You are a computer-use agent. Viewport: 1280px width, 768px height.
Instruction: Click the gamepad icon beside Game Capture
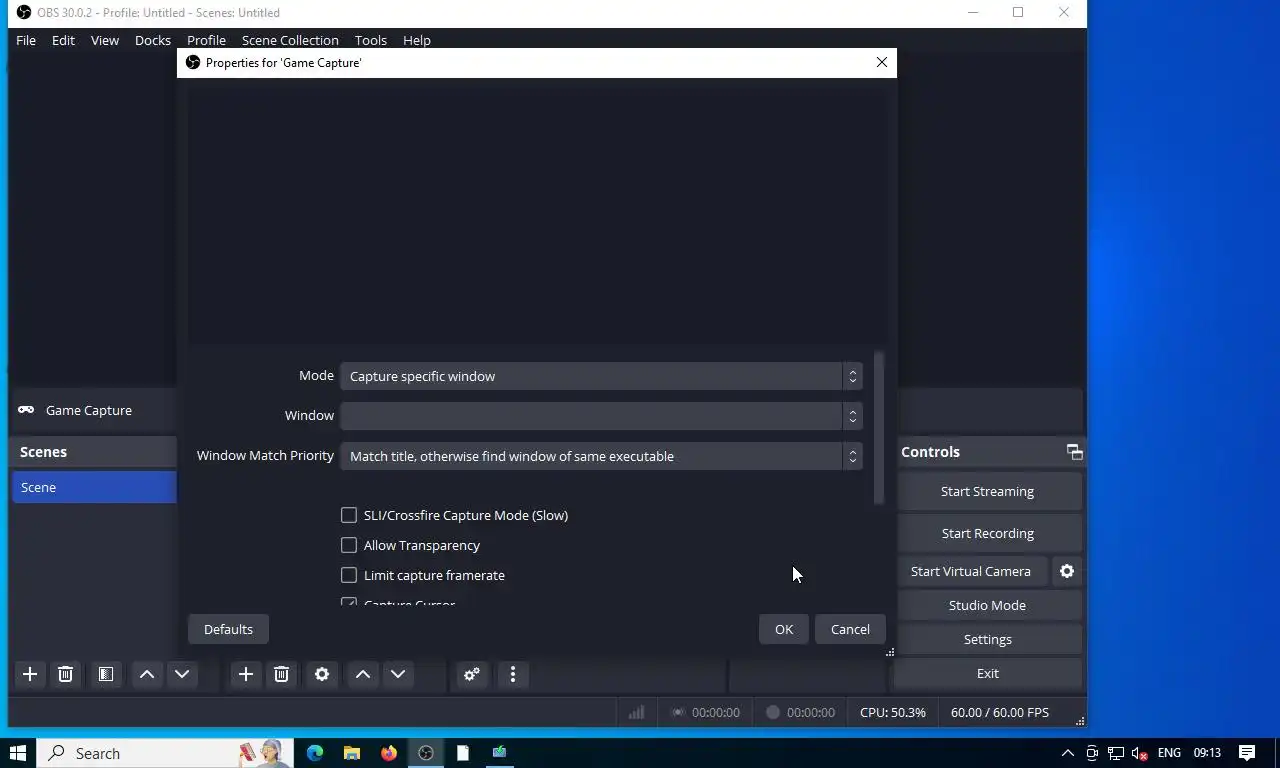(x=26, y=410)
